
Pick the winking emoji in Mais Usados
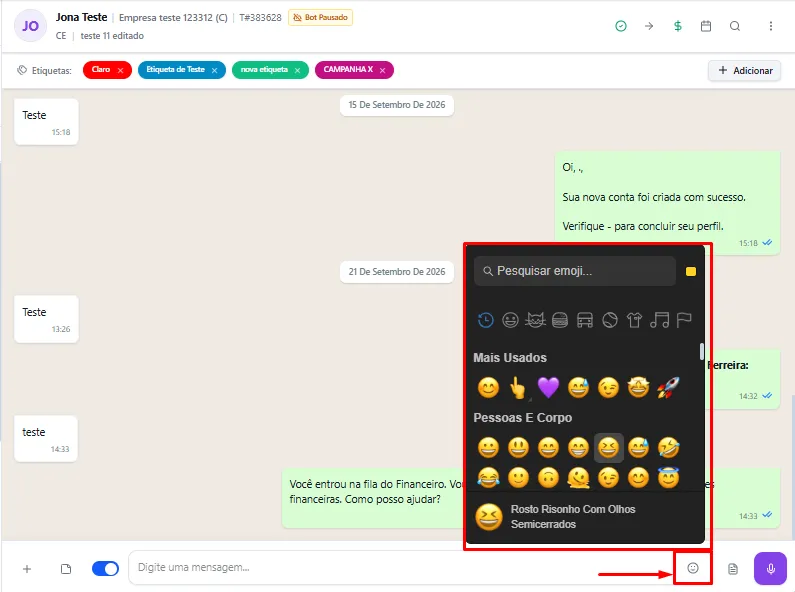608,388
